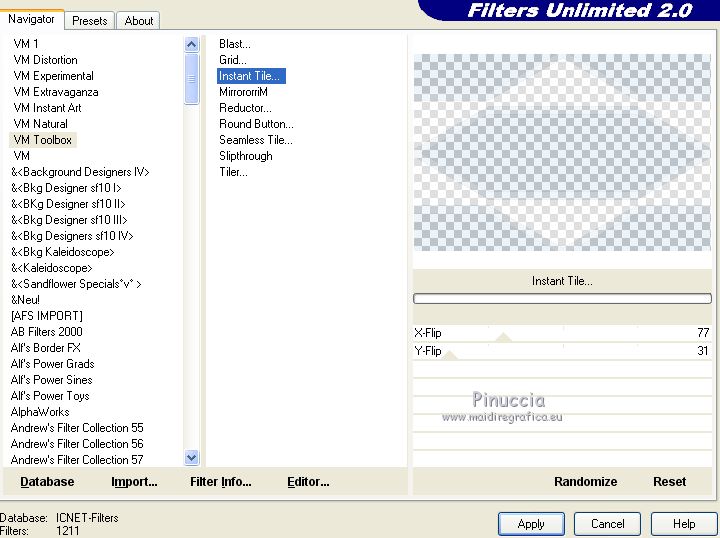Screen dimensions: 720x538
Task: Click the filter preview image
Action: 562,152
